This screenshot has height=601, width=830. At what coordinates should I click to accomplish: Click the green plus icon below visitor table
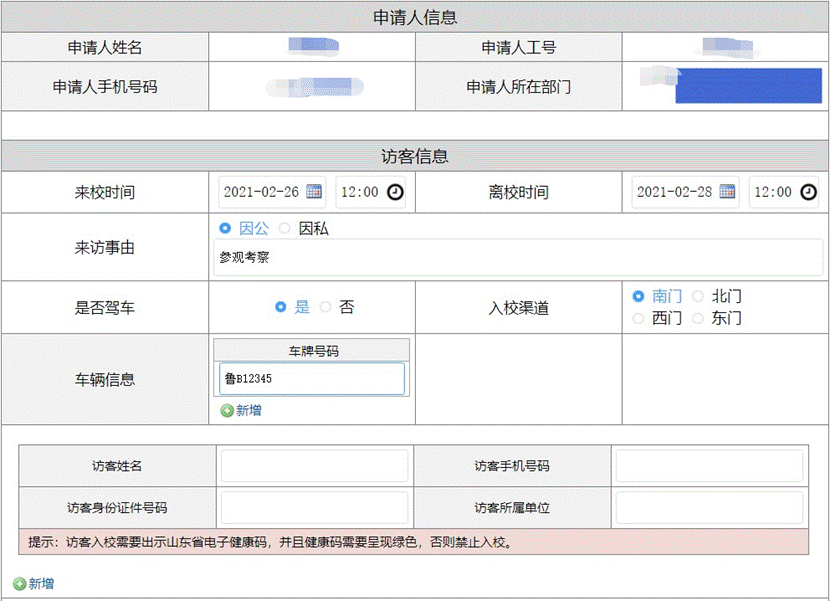(20, 584)
